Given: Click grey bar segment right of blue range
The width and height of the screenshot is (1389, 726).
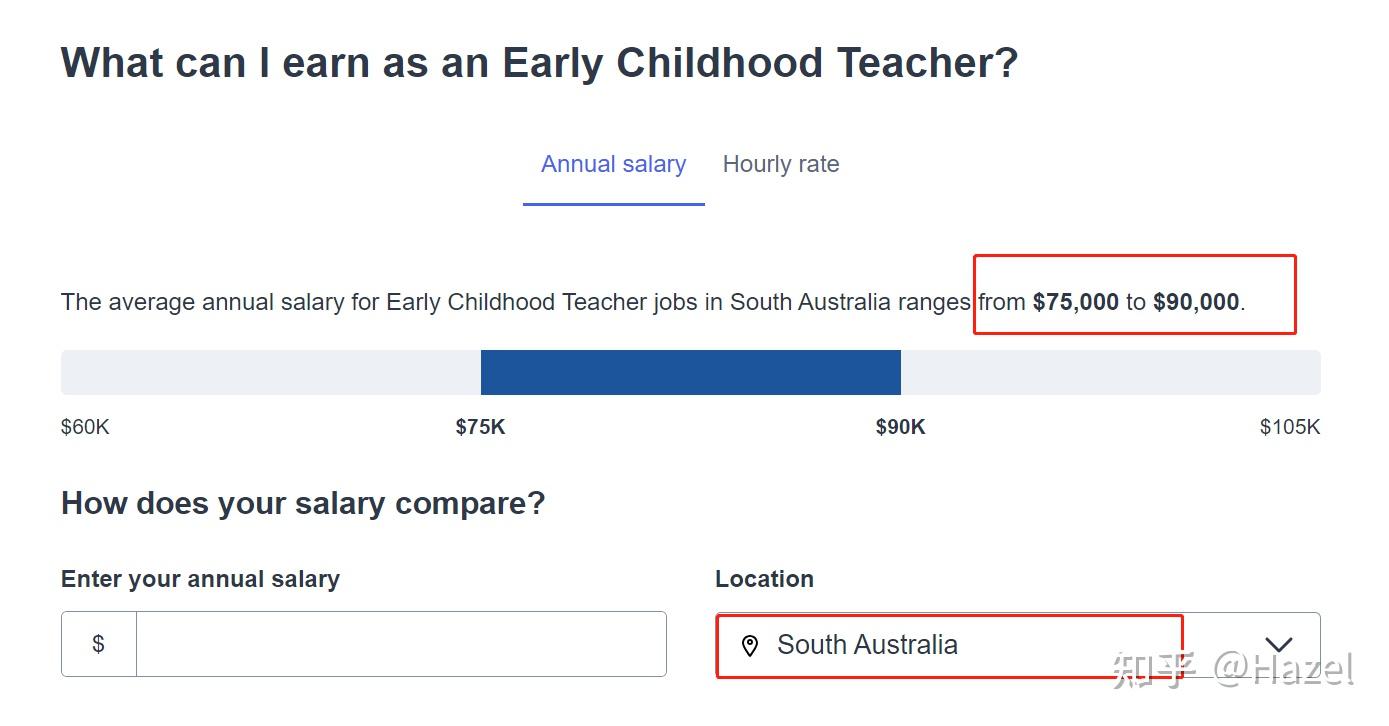Looking at the screenshot, I should pyautogui.click(x=1110, y=372).
